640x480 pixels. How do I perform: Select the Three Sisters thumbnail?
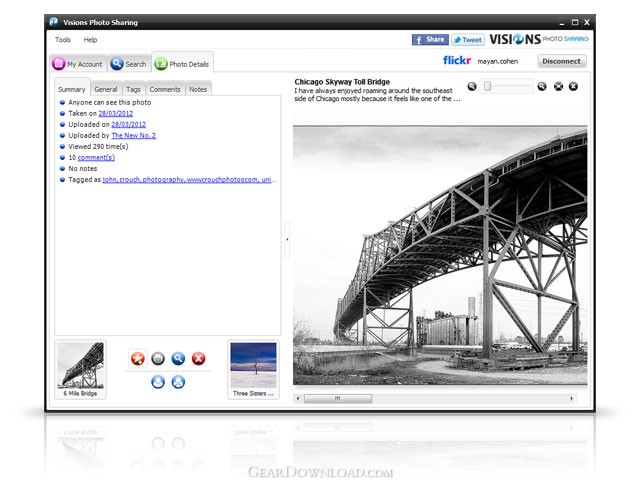tap(252, 368)
